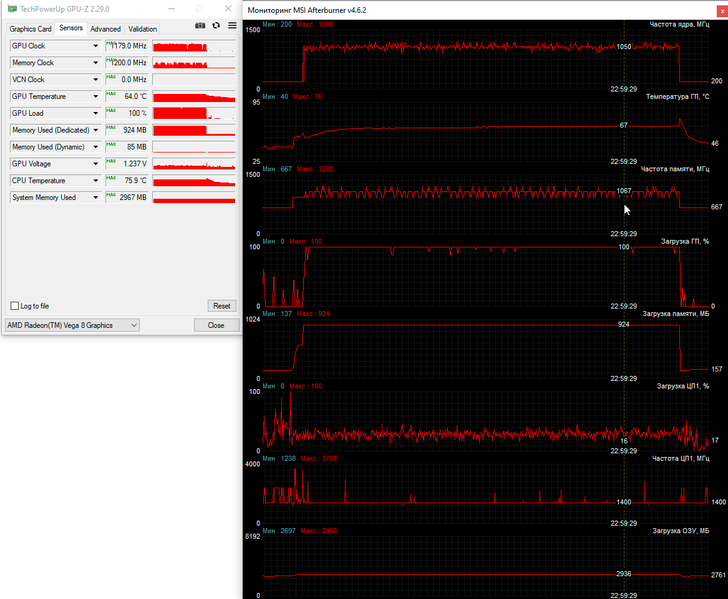Switch to the Graphics Card tab
728x599 pixels.
30,29
